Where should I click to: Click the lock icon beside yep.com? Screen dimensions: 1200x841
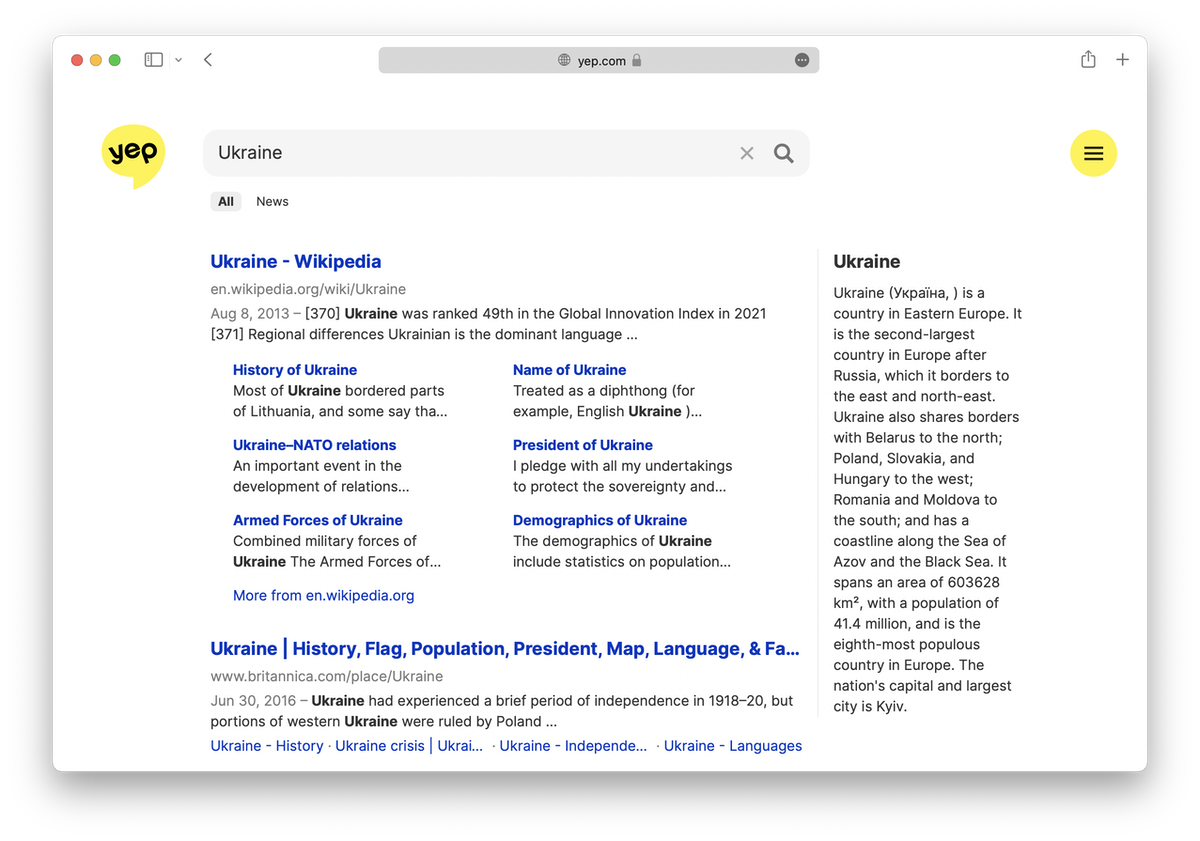click(x=636, y=60)
